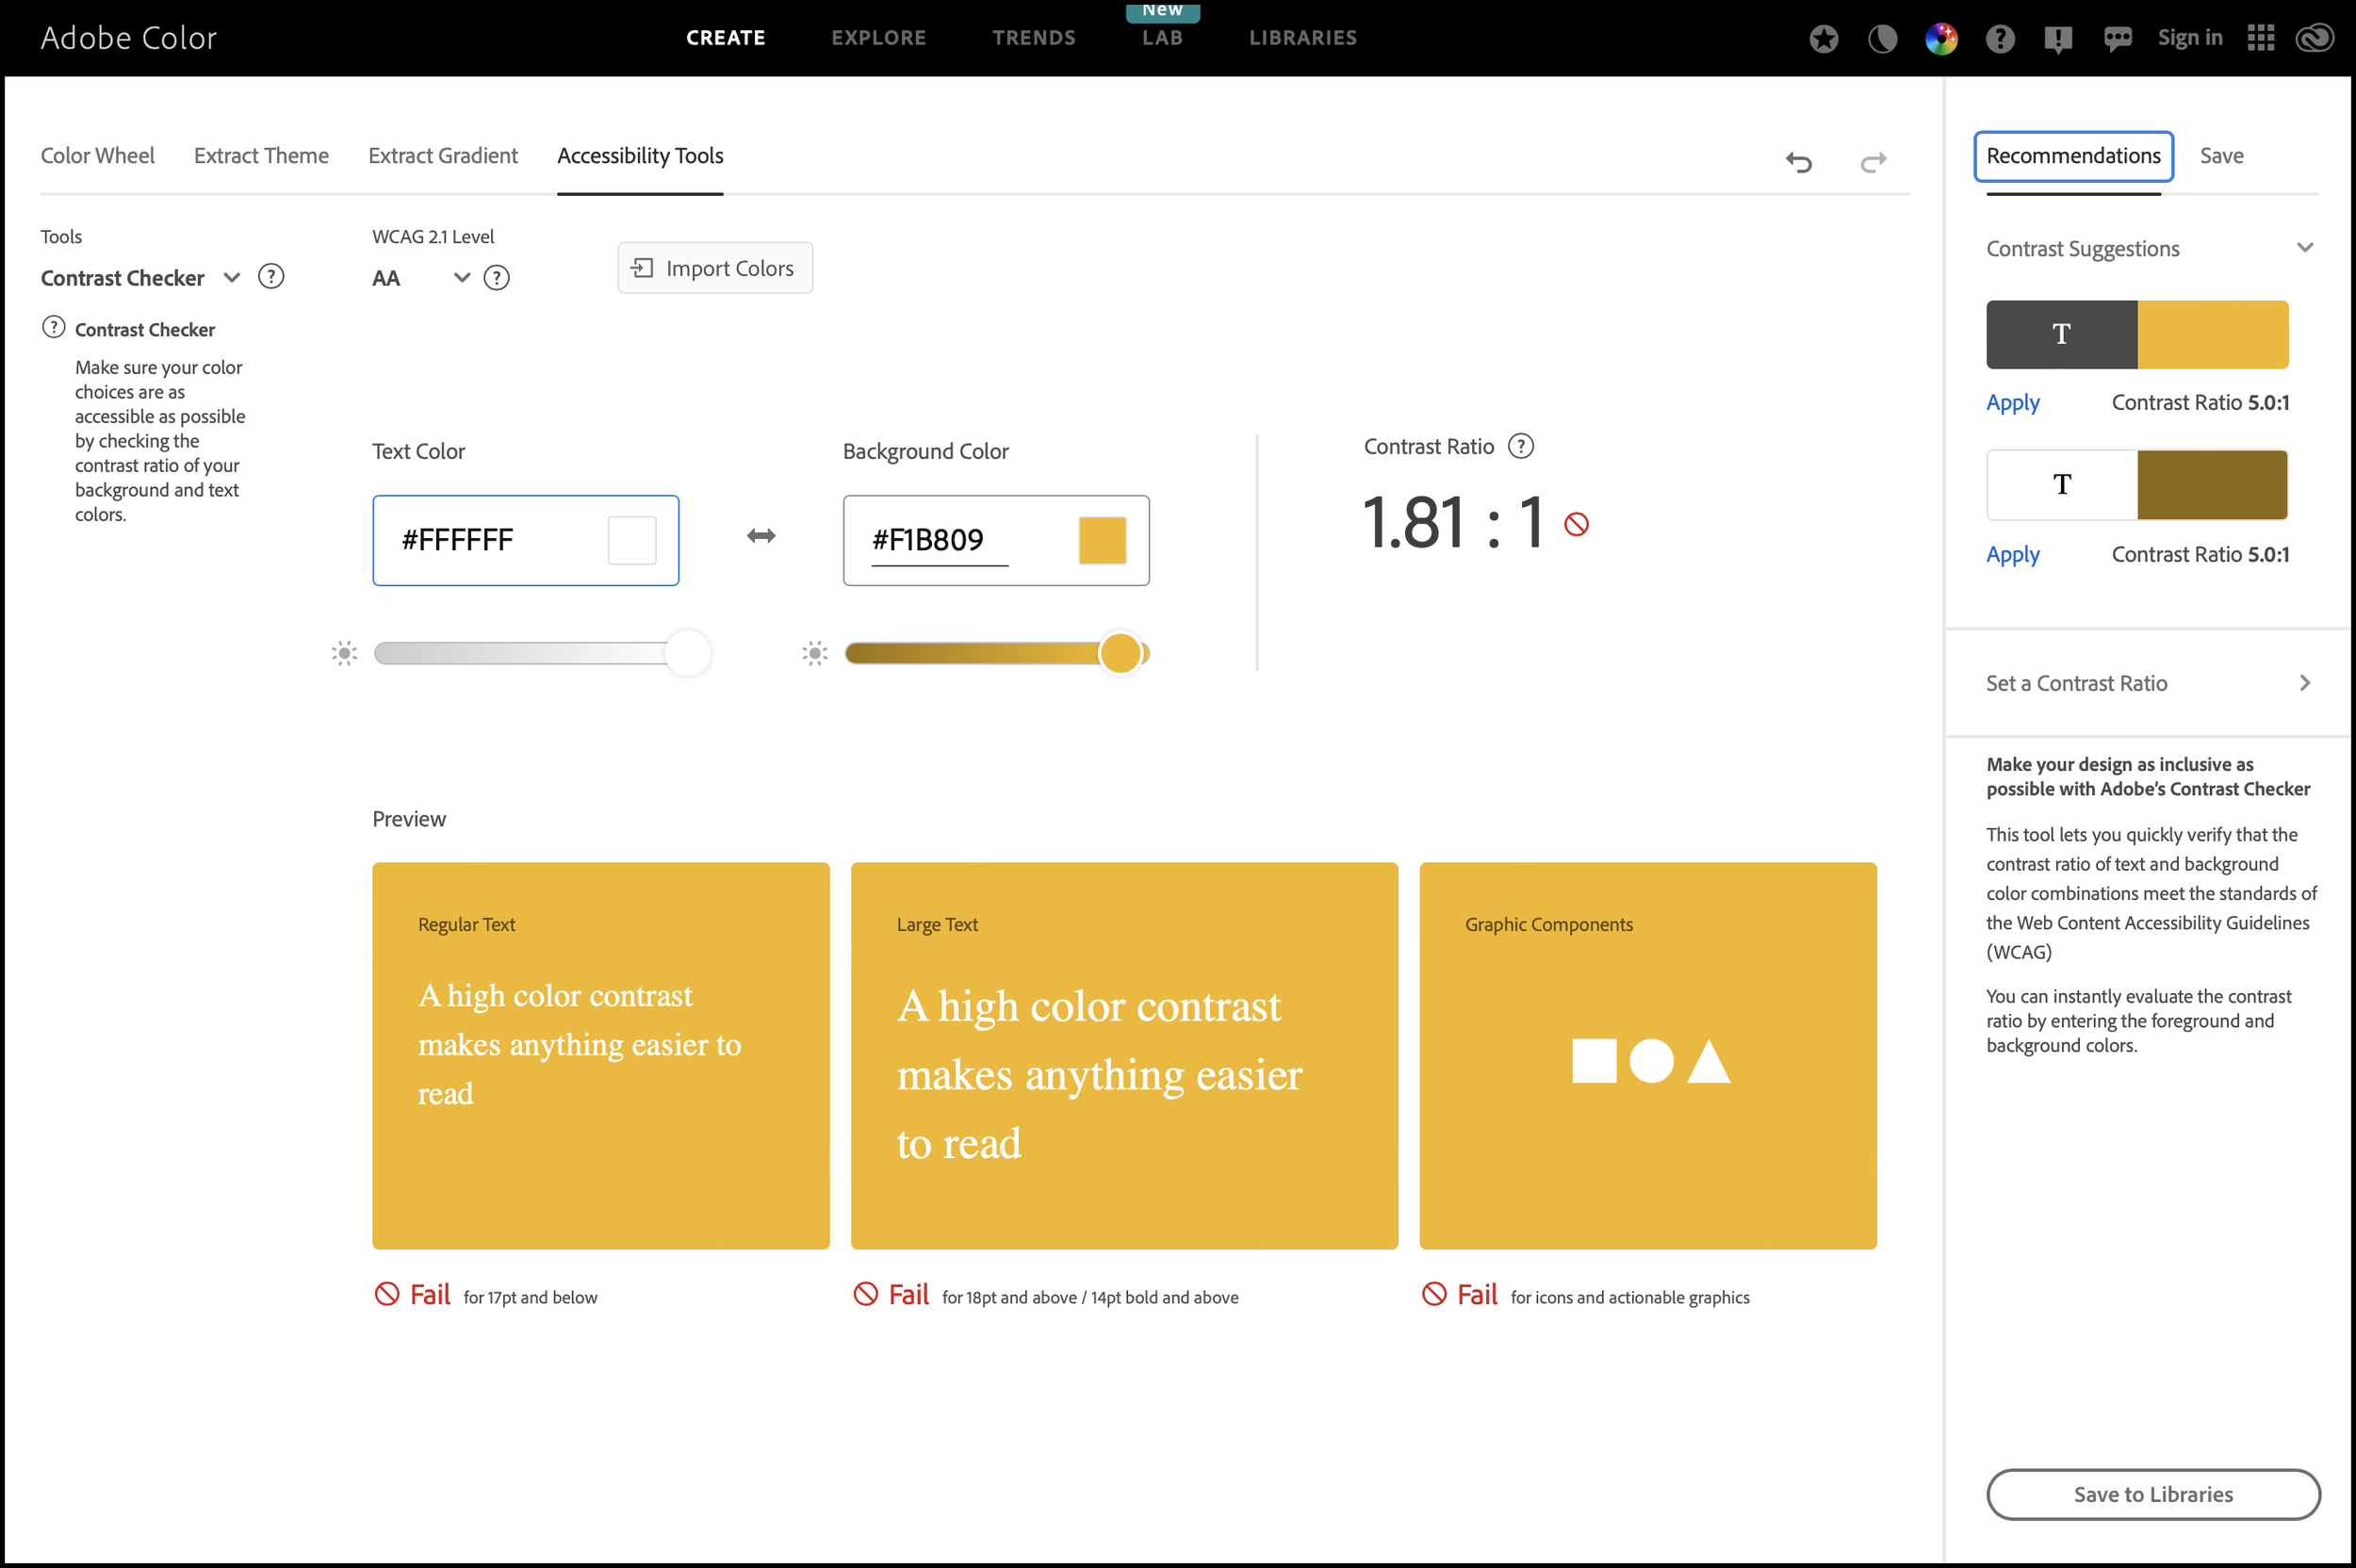Open the EXPLORE menu item
2356x1568 pixels.
tap(878, 38)
